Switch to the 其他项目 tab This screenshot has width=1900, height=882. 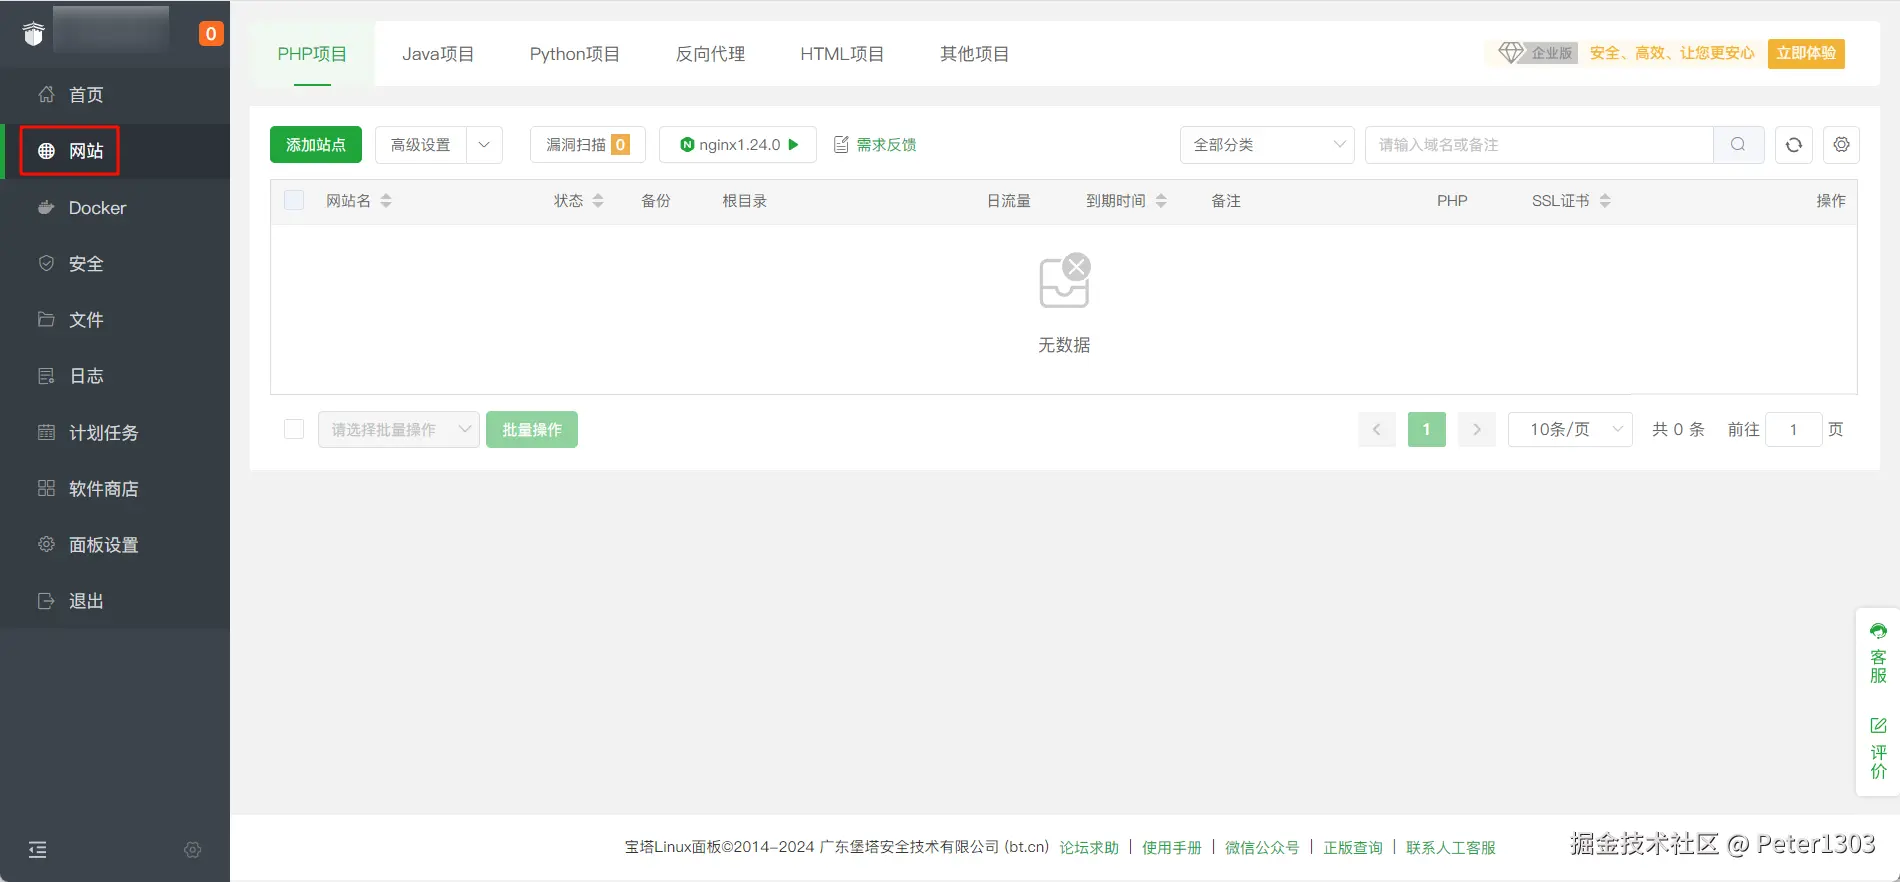tap(974, 54)
